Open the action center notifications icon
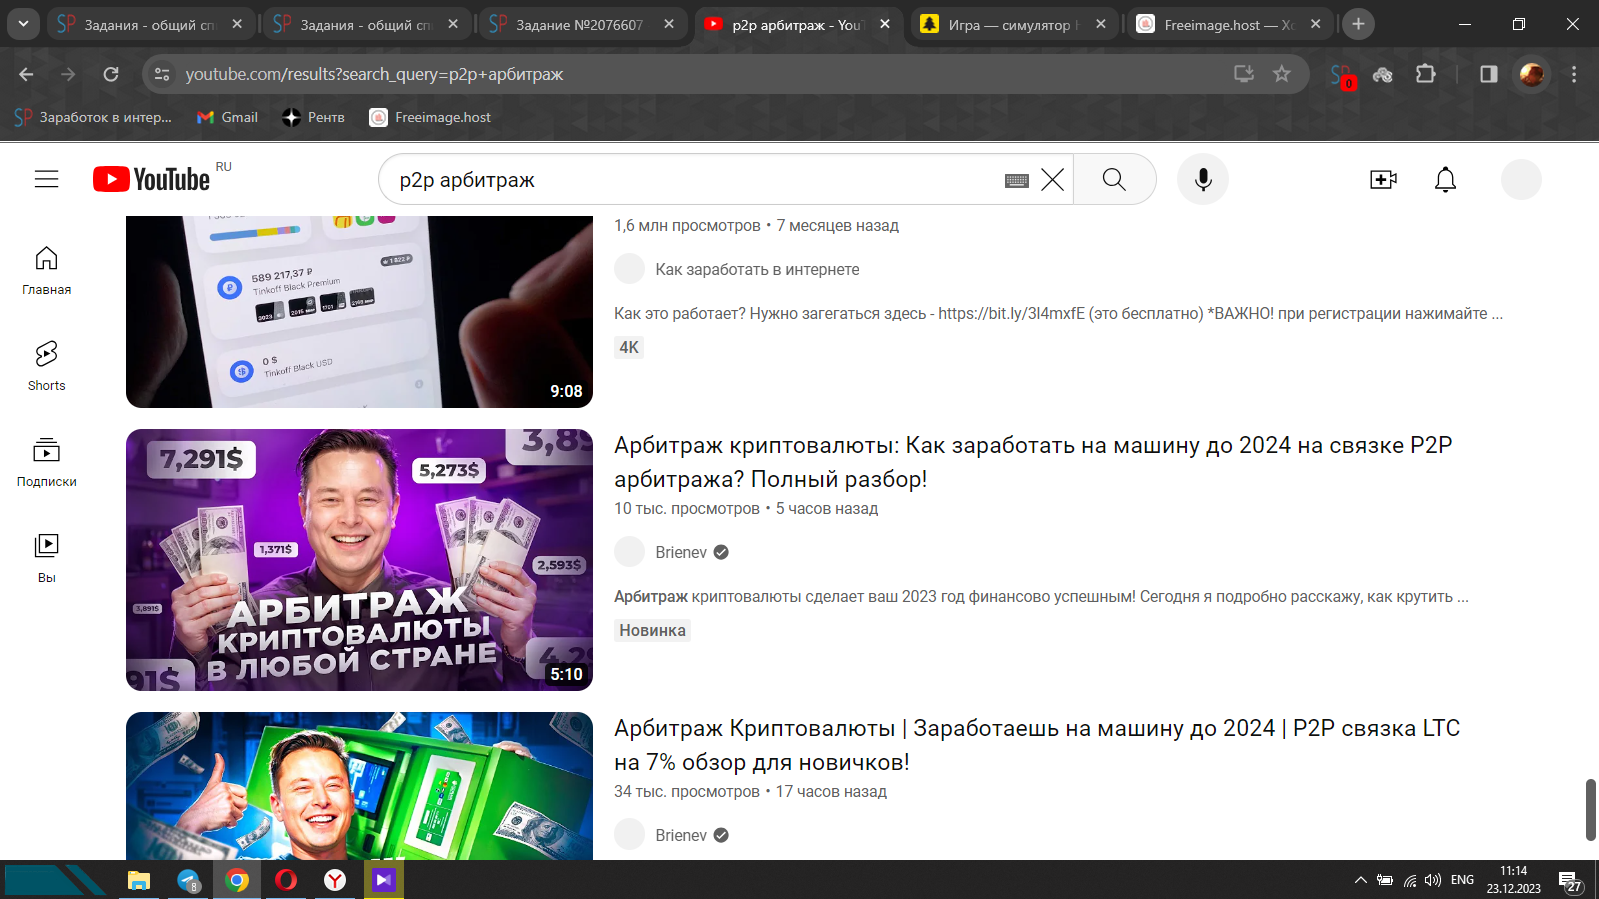The image size is (1599, 899). [x=1570, y=881]
